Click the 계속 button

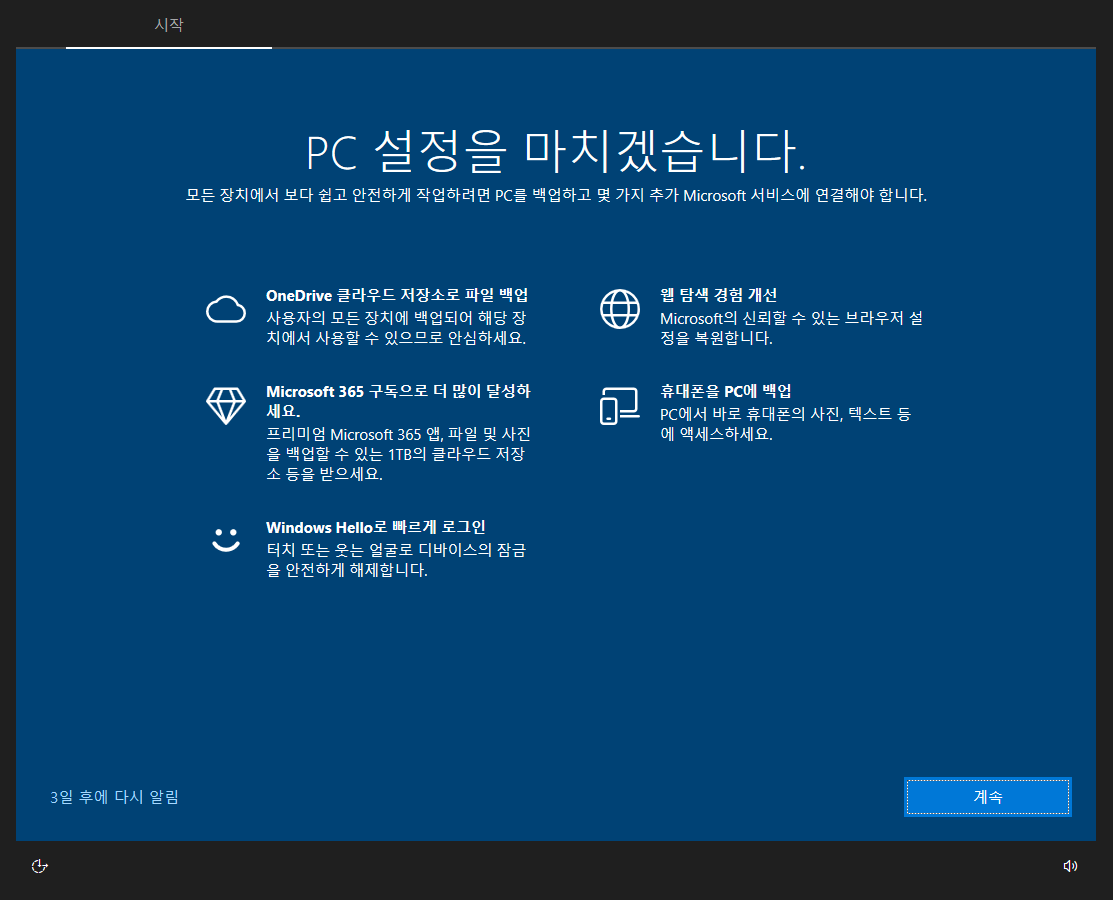(x=987, y=797)
